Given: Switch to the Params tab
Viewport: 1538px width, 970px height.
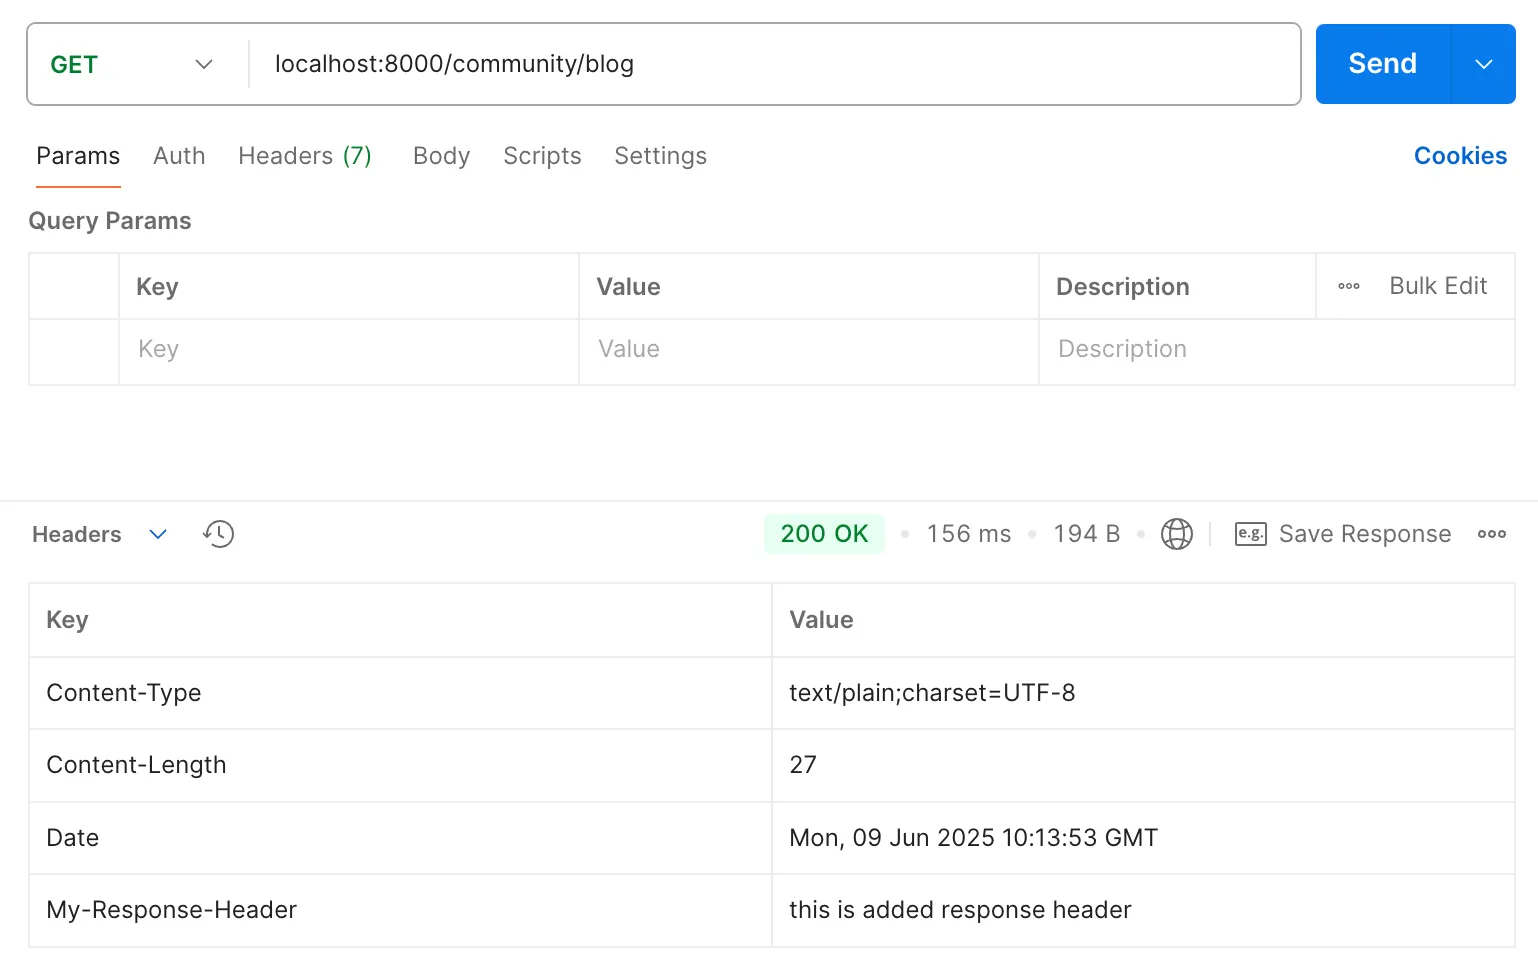Looking at the screenshot, I should pos(78,156).
